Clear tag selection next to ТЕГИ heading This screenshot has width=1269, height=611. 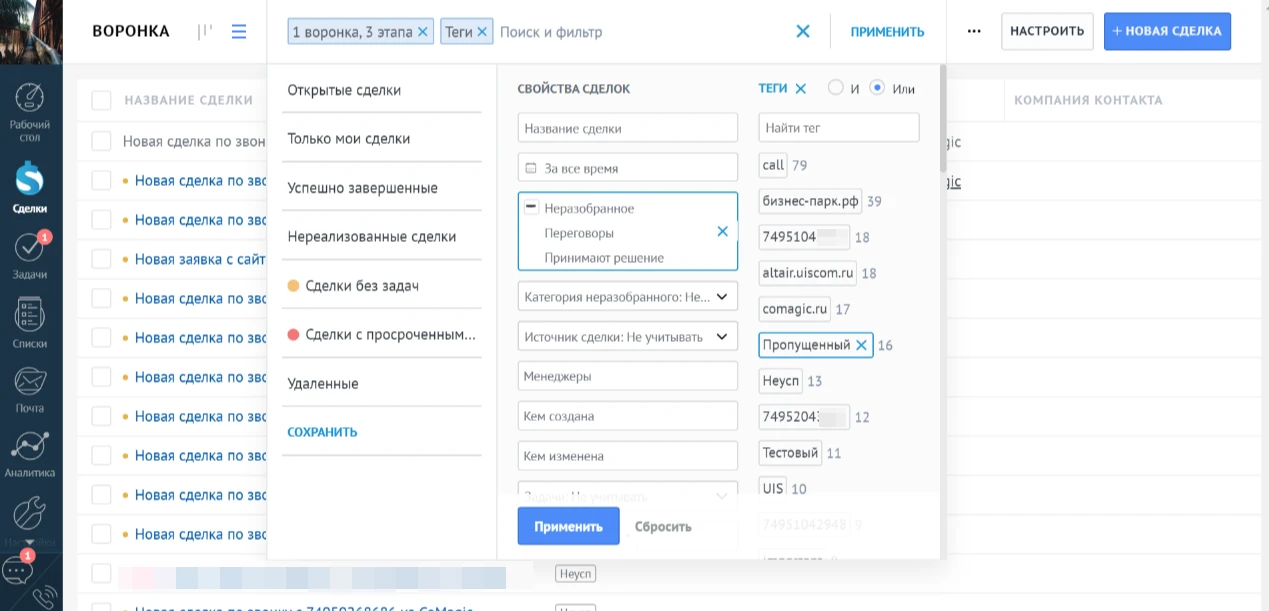point(800,89)
